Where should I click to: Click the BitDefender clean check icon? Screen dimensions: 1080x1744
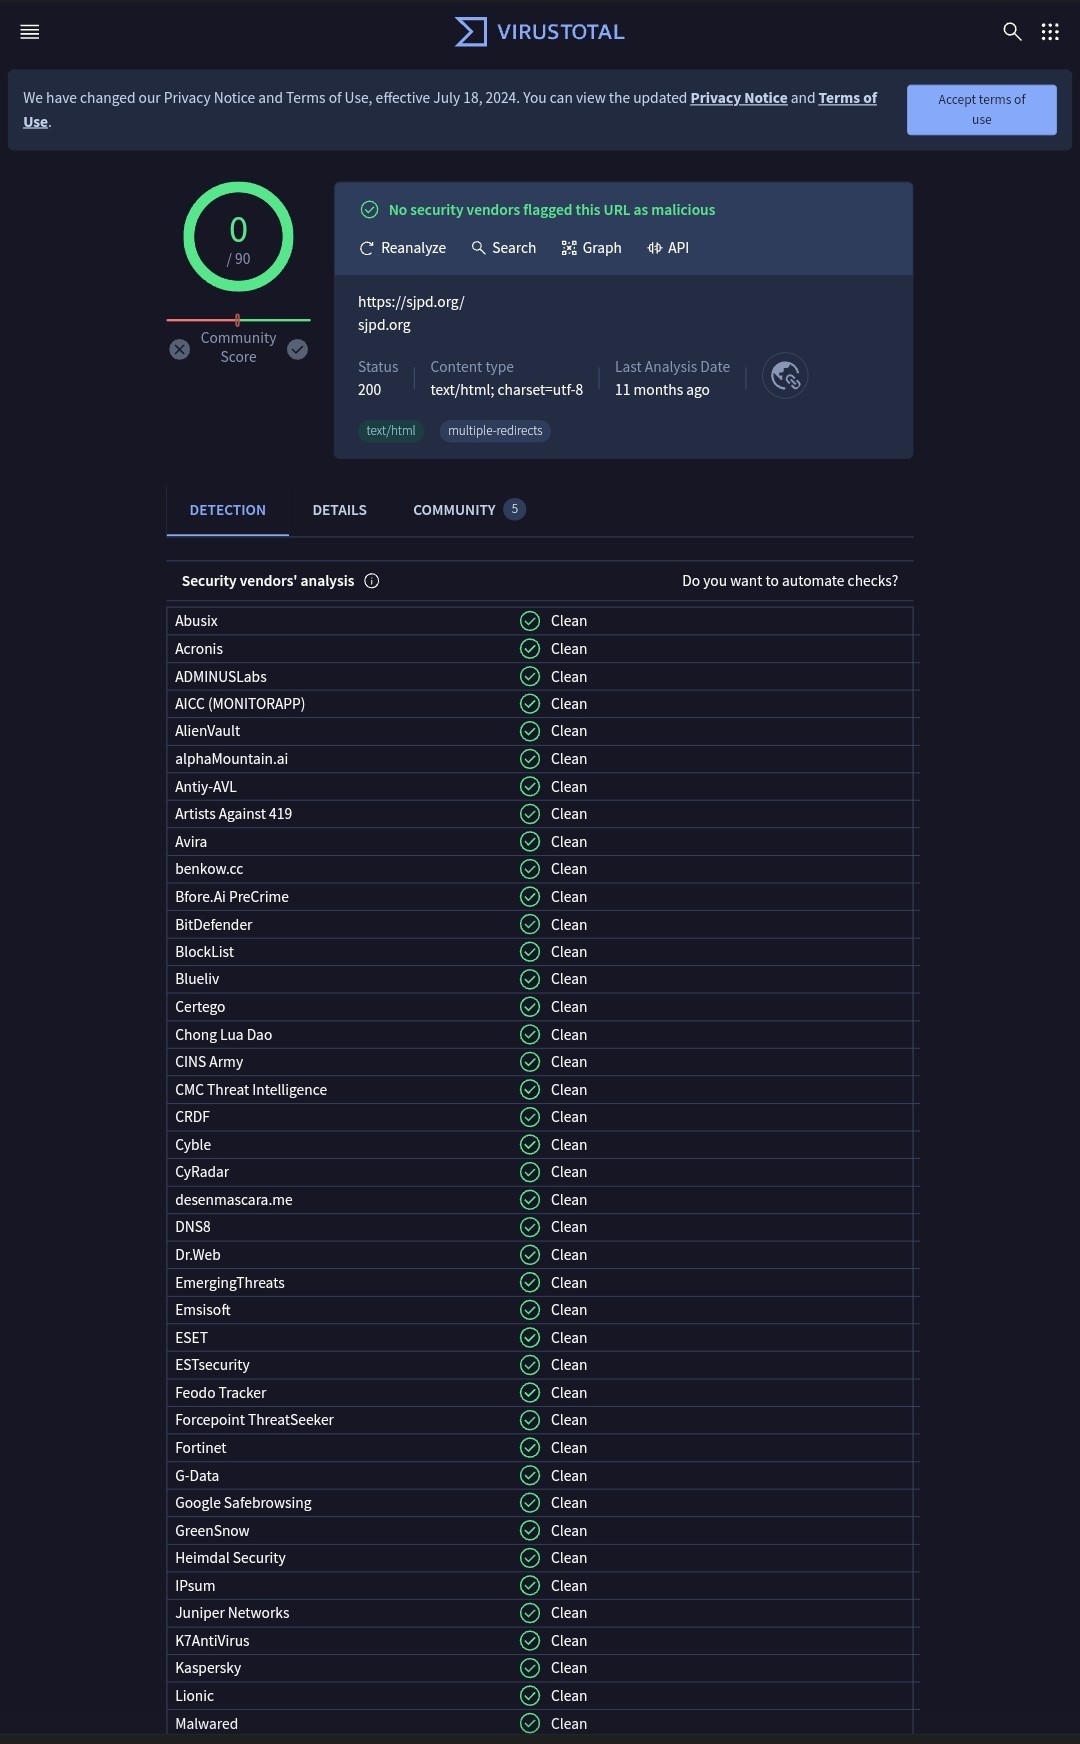pos(530,925)
